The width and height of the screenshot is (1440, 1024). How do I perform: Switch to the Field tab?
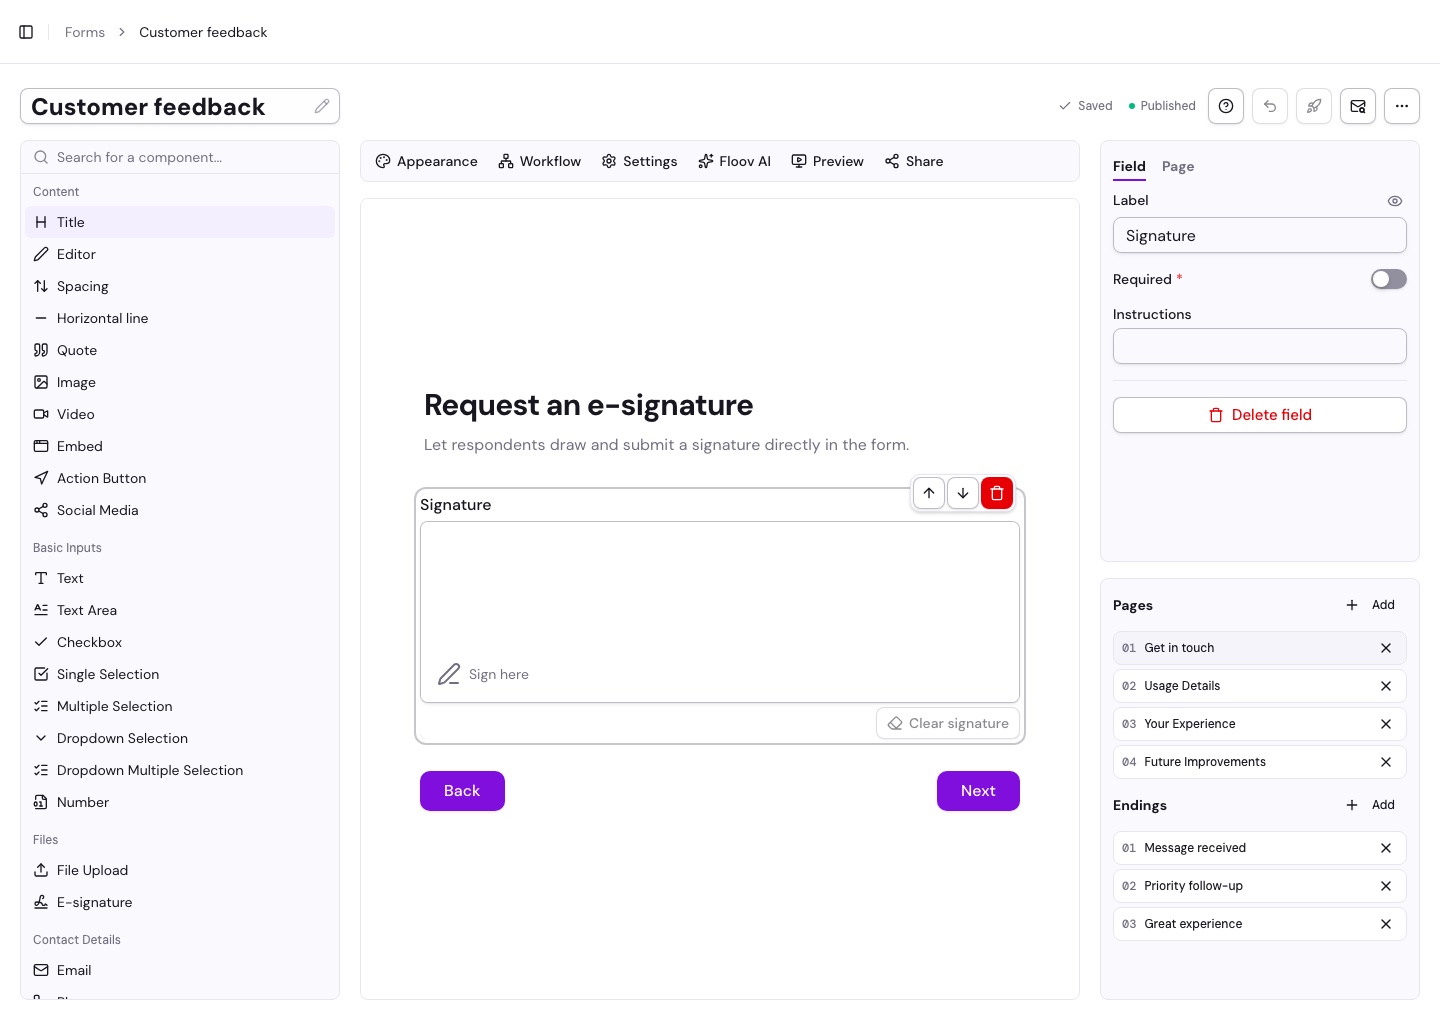[x=1129, y=167]
